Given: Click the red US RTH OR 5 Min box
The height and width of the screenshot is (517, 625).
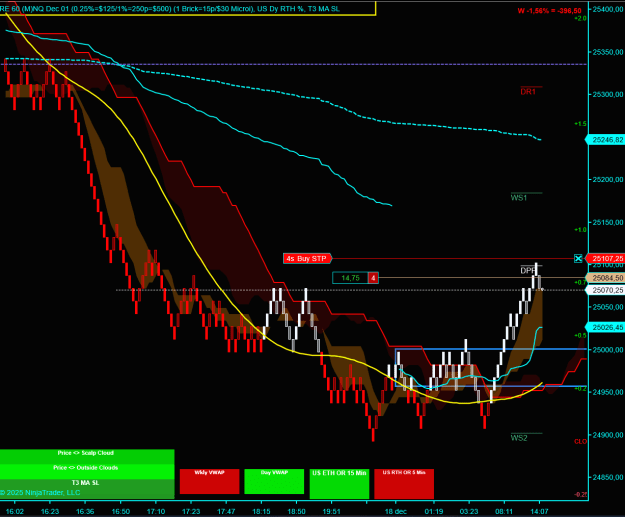Looking at the screenshot, I should [404, 484].
